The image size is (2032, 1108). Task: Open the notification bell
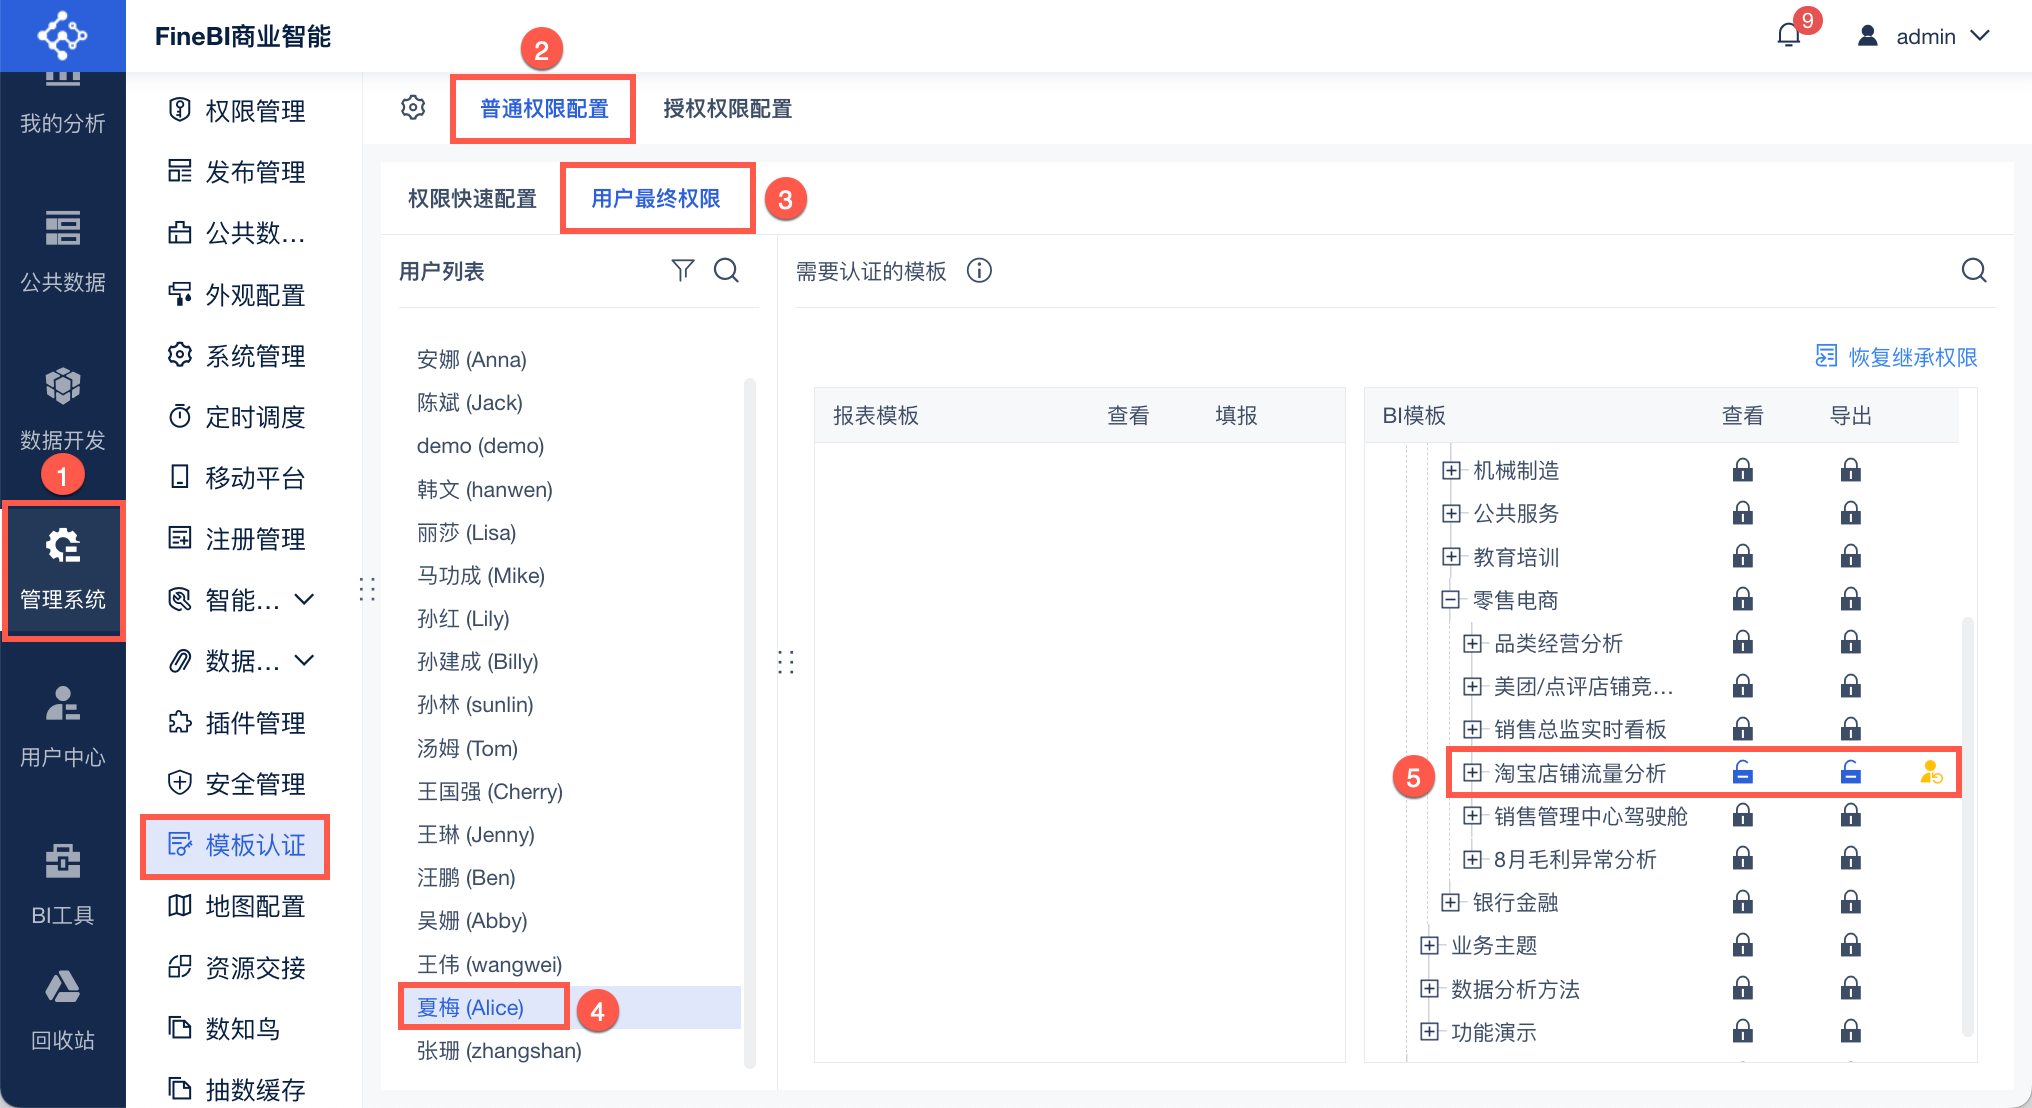tap(1788, 36)
